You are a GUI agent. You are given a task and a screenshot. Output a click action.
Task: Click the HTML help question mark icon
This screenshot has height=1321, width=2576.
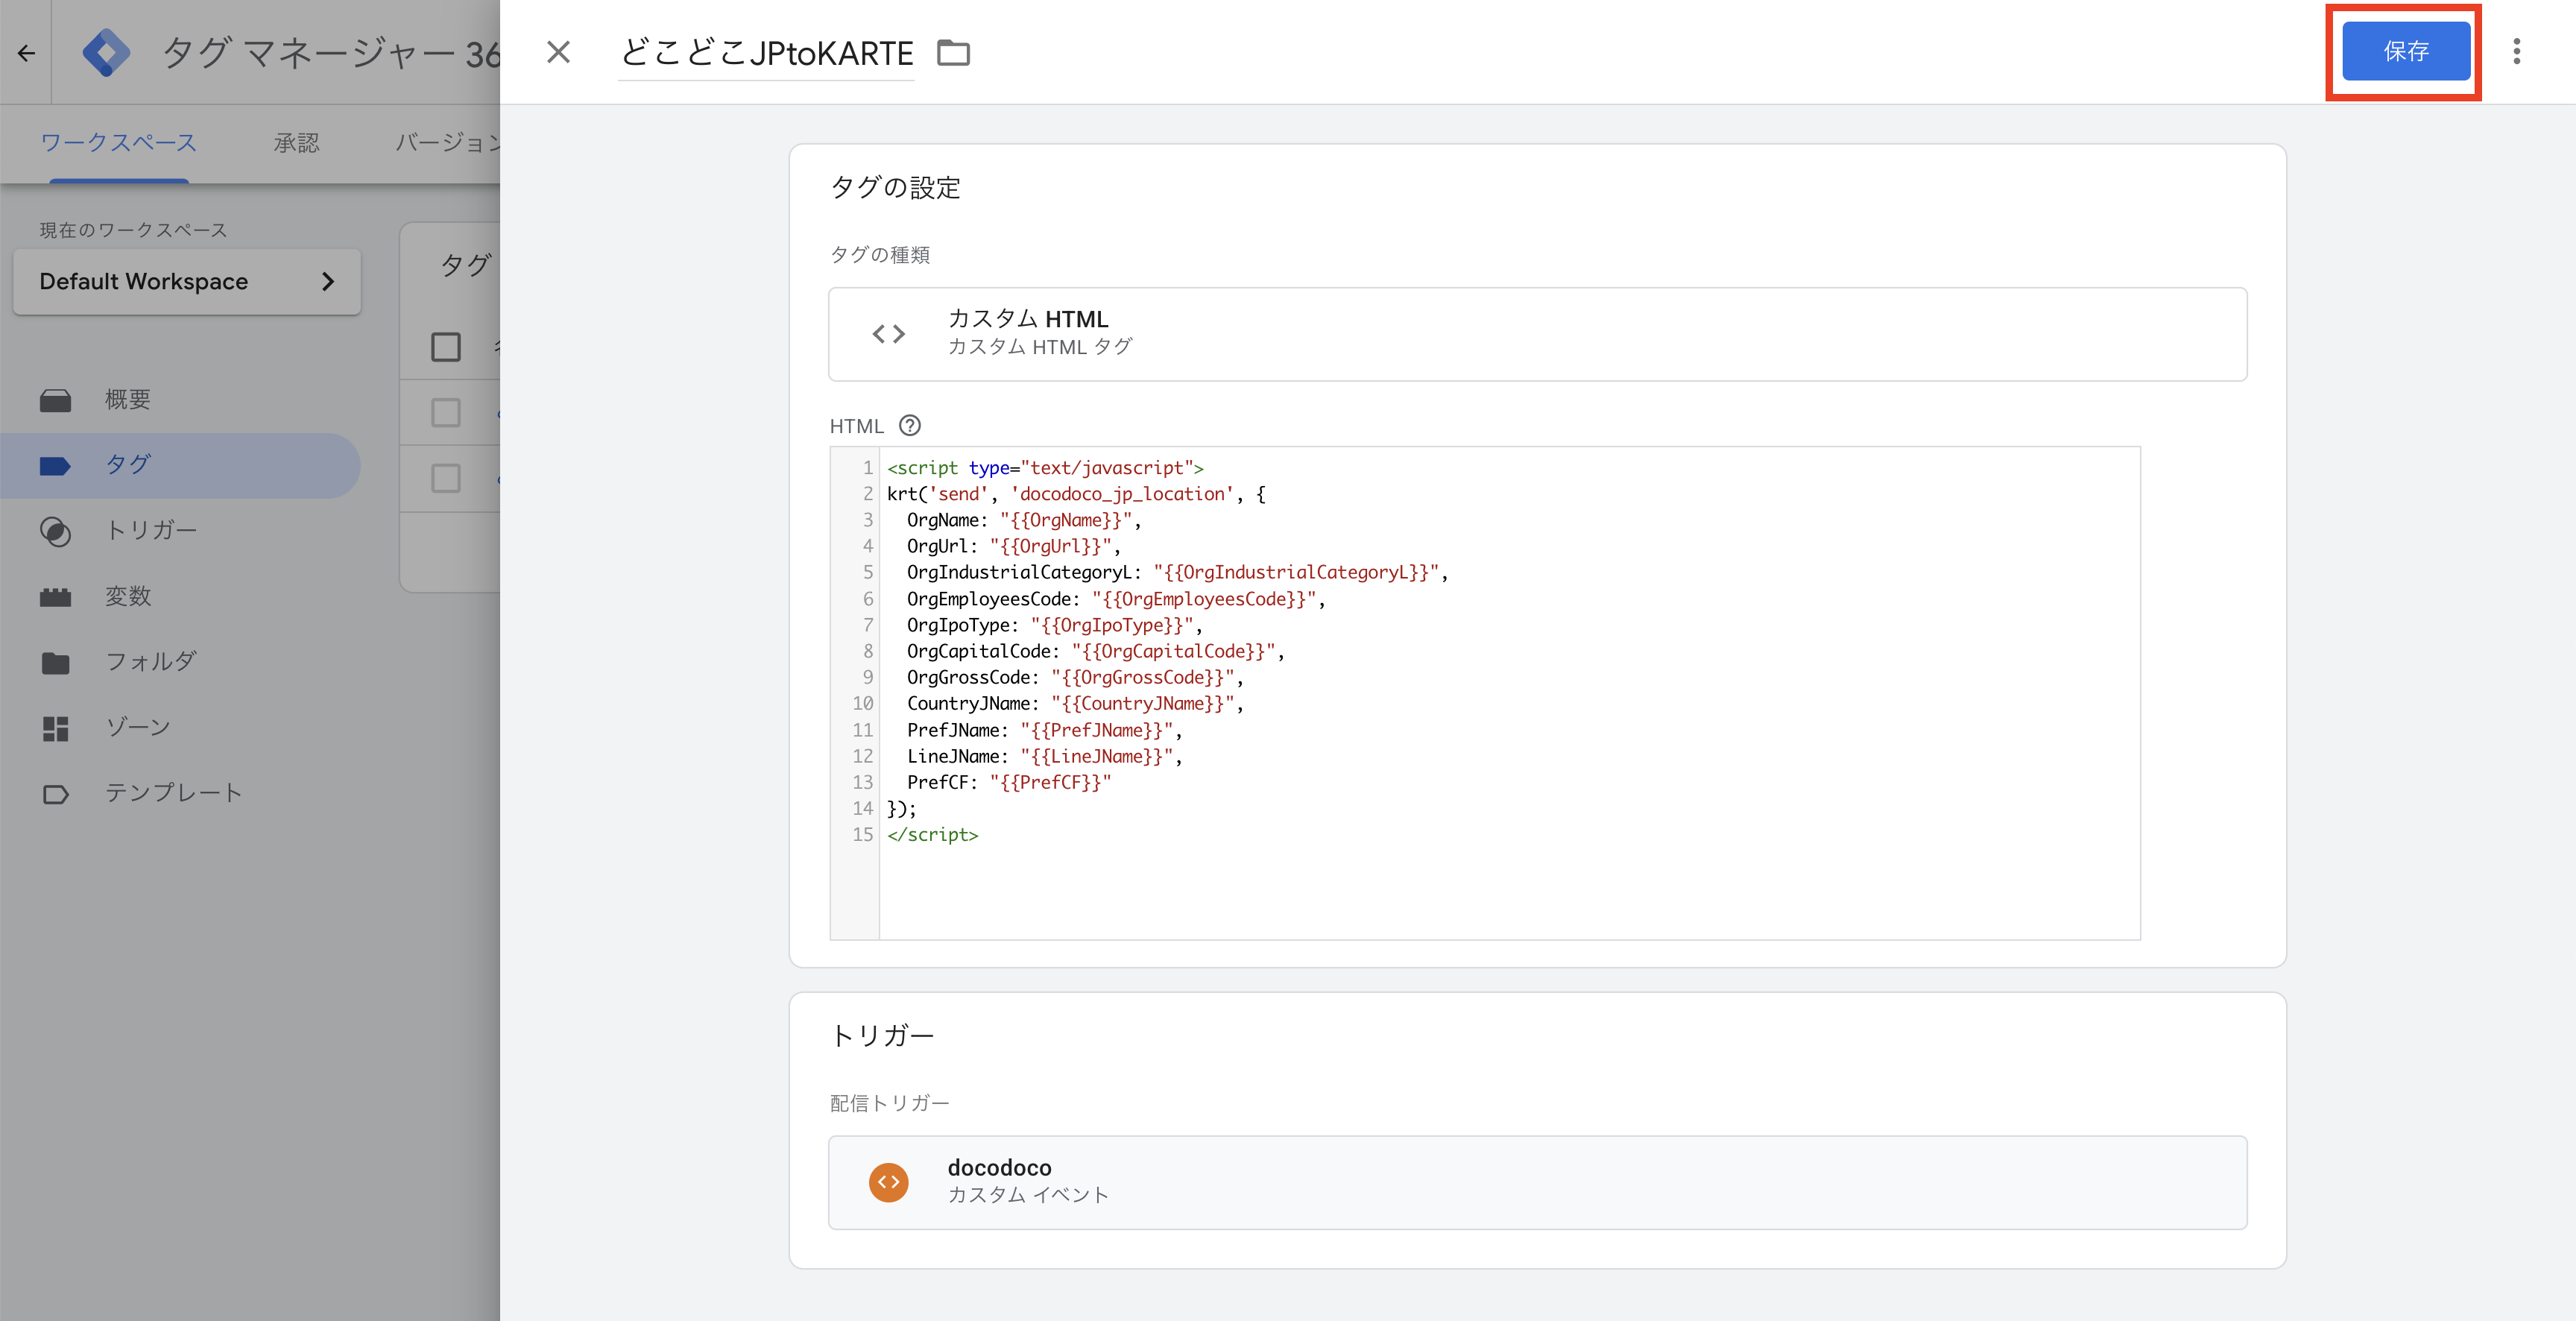point(909,425)
